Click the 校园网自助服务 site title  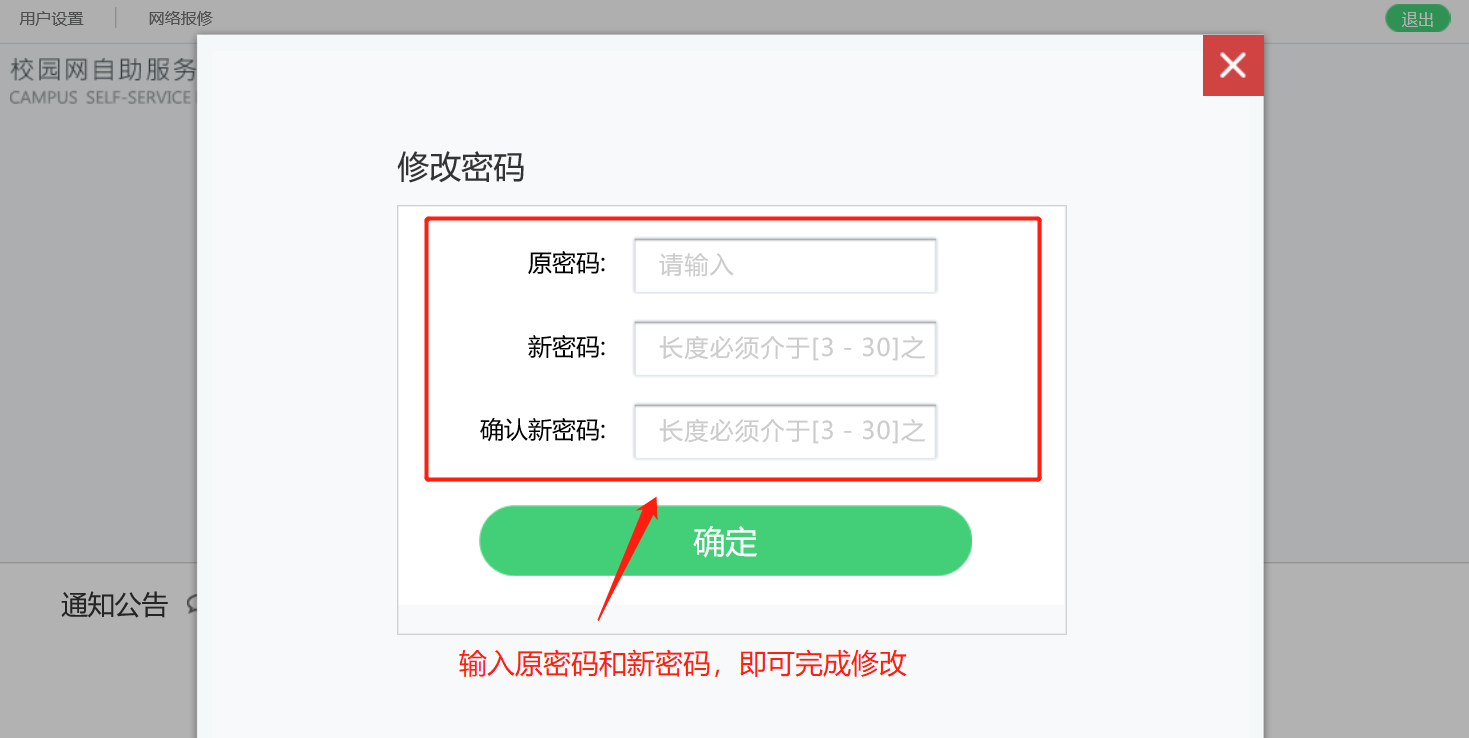click(104, 70)
